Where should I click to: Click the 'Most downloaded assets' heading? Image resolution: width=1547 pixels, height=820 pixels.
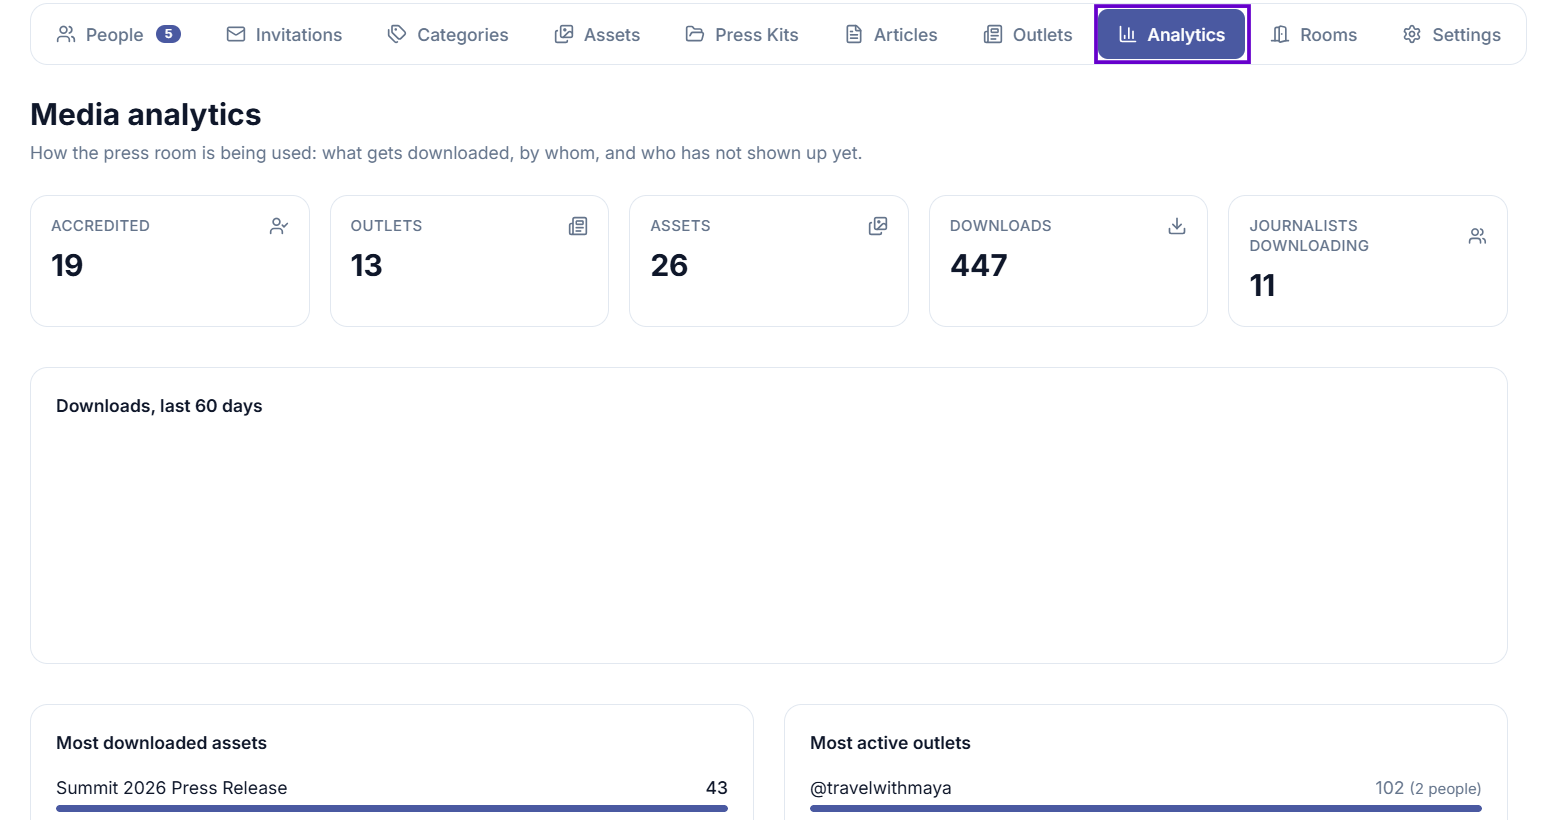pos(161,743)
